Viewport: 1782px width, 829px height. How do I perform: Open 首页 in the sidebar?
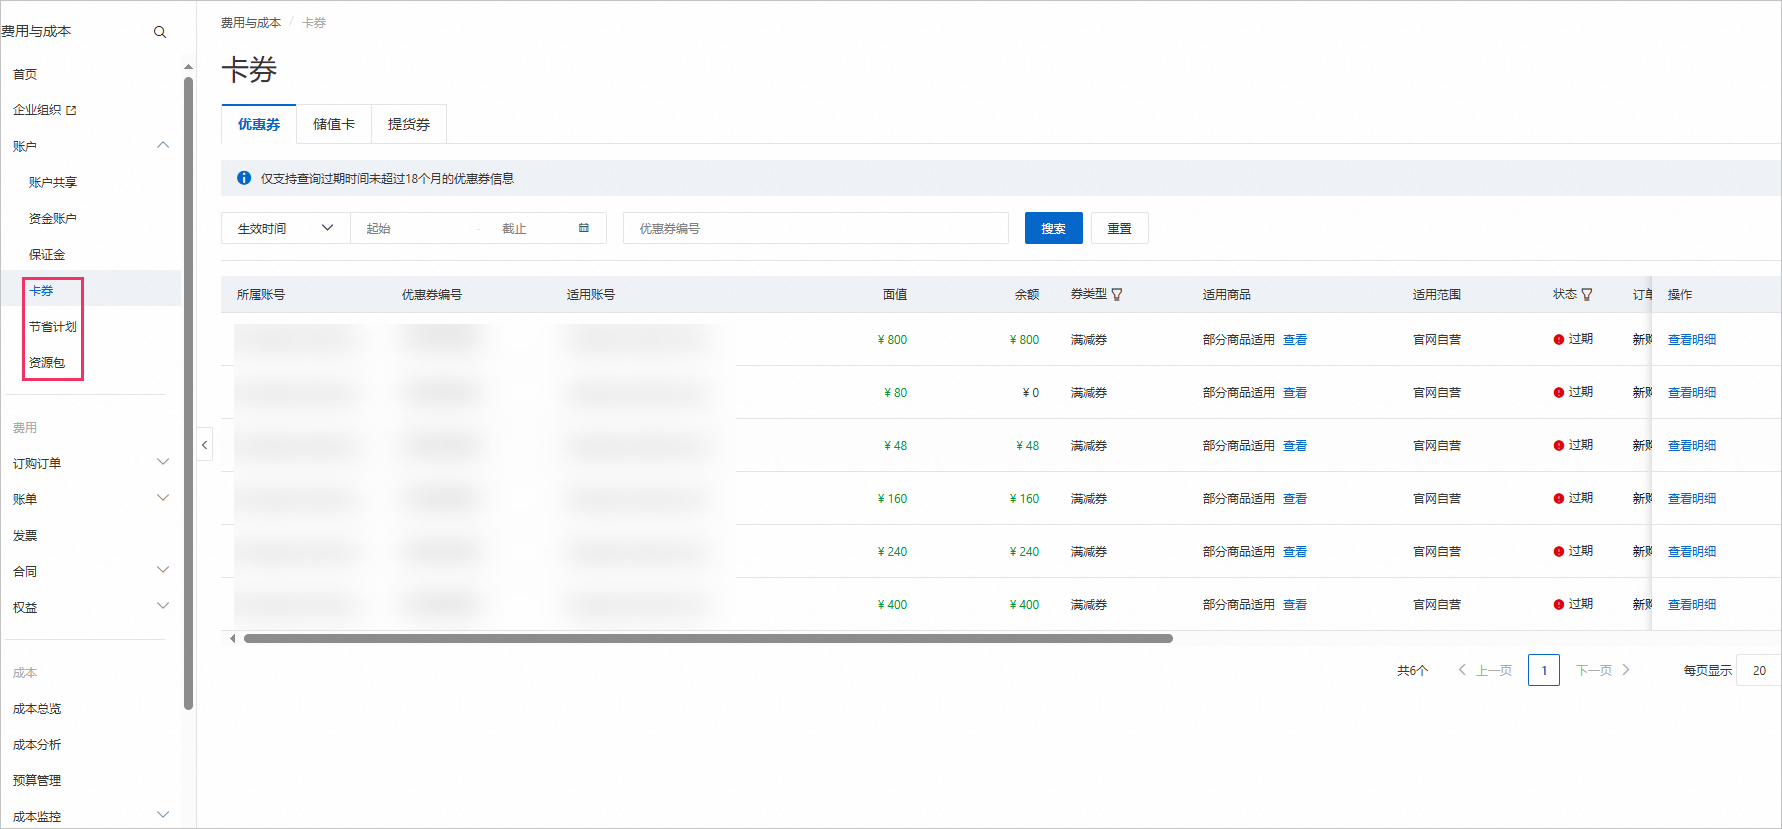click(25, 74)
